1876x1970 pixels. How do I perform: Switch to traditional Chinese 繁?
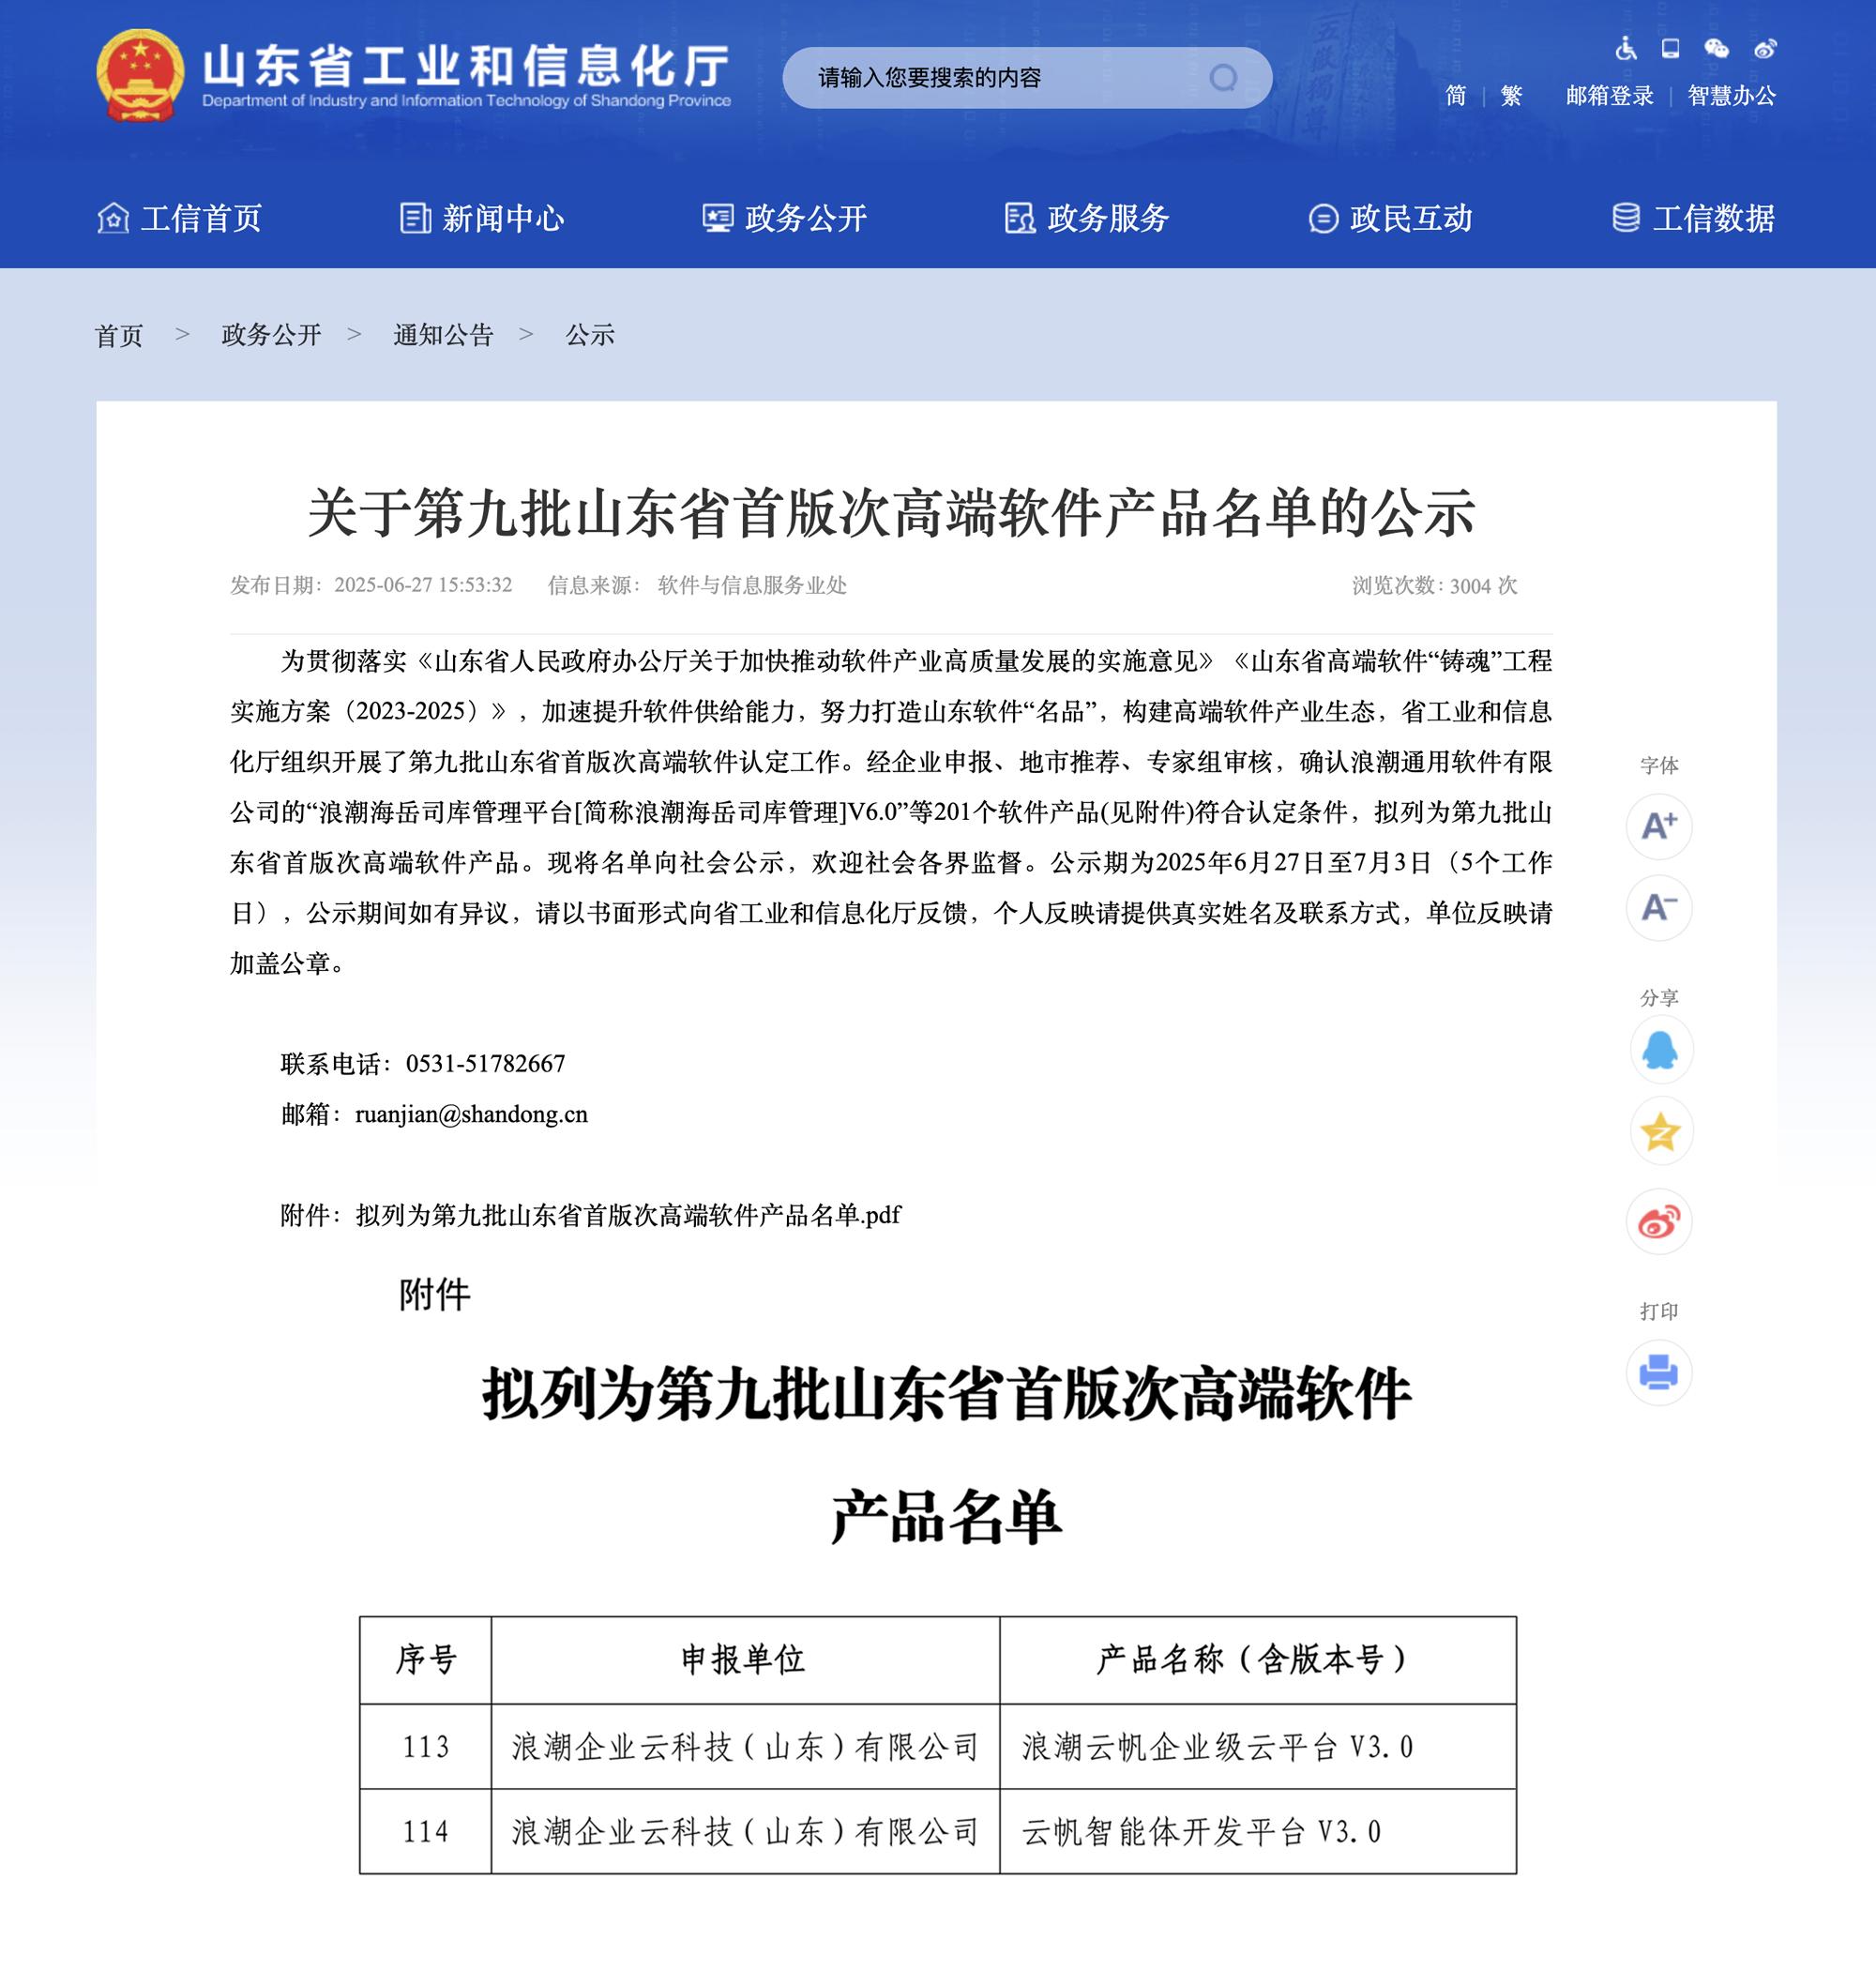point(1511,96)
